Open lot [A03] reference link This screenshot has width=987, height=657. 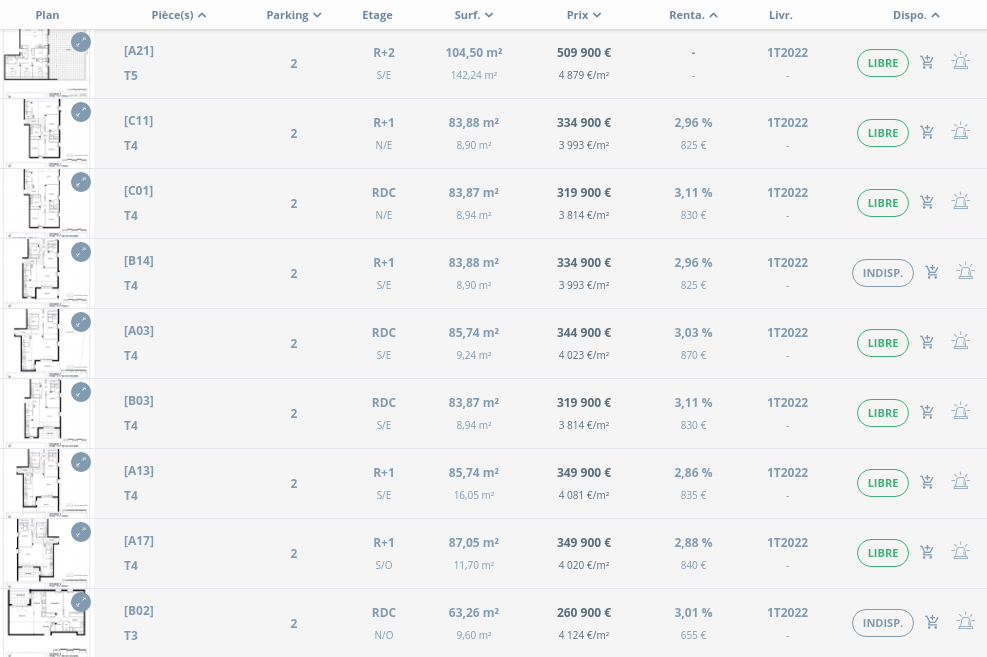tap(139, 331)
